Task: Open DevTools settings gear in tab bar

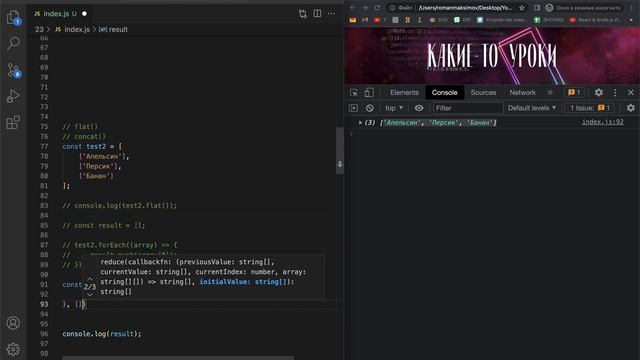Action: tap(598, 93)
